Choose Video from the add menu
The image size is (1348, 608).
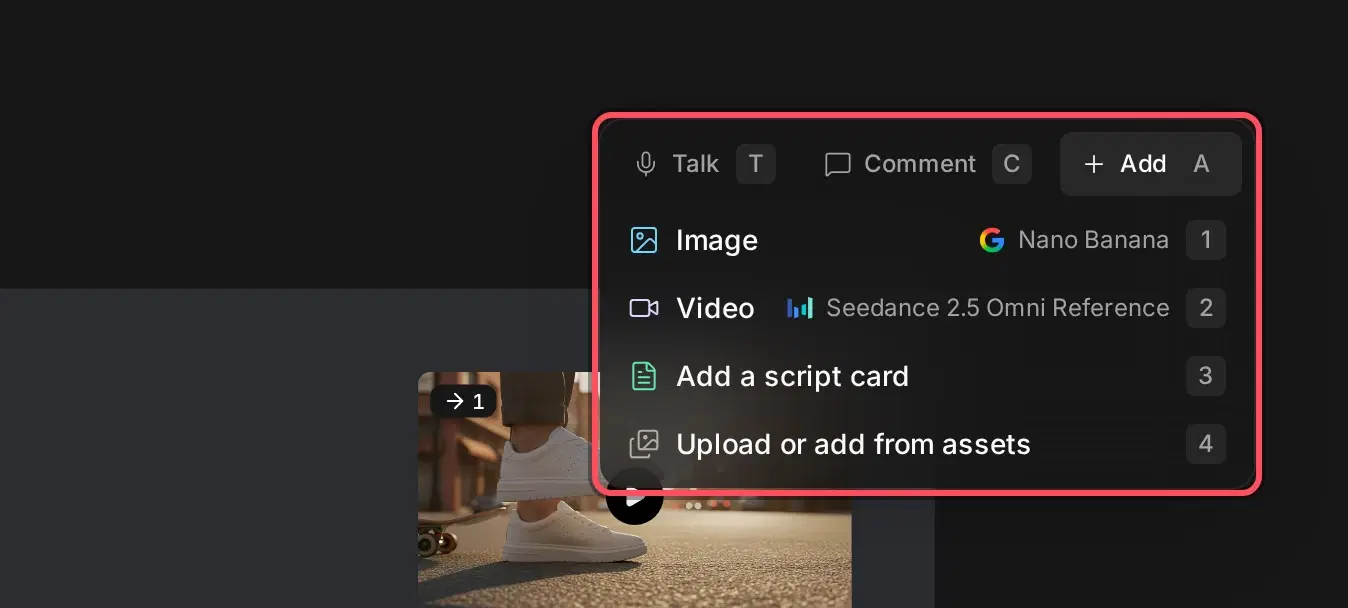click(927, 308)
